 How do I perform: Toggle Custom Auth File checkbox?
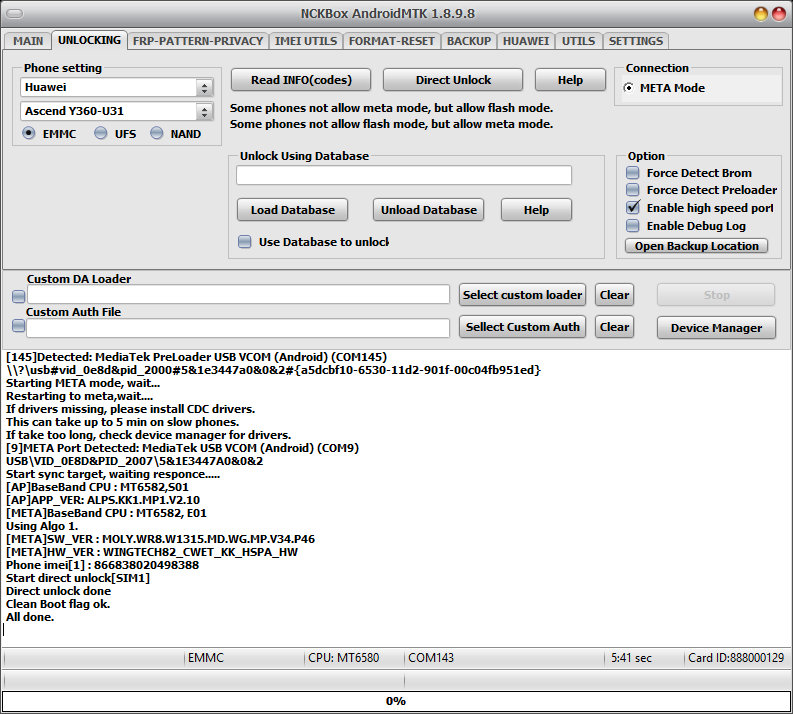19,326
